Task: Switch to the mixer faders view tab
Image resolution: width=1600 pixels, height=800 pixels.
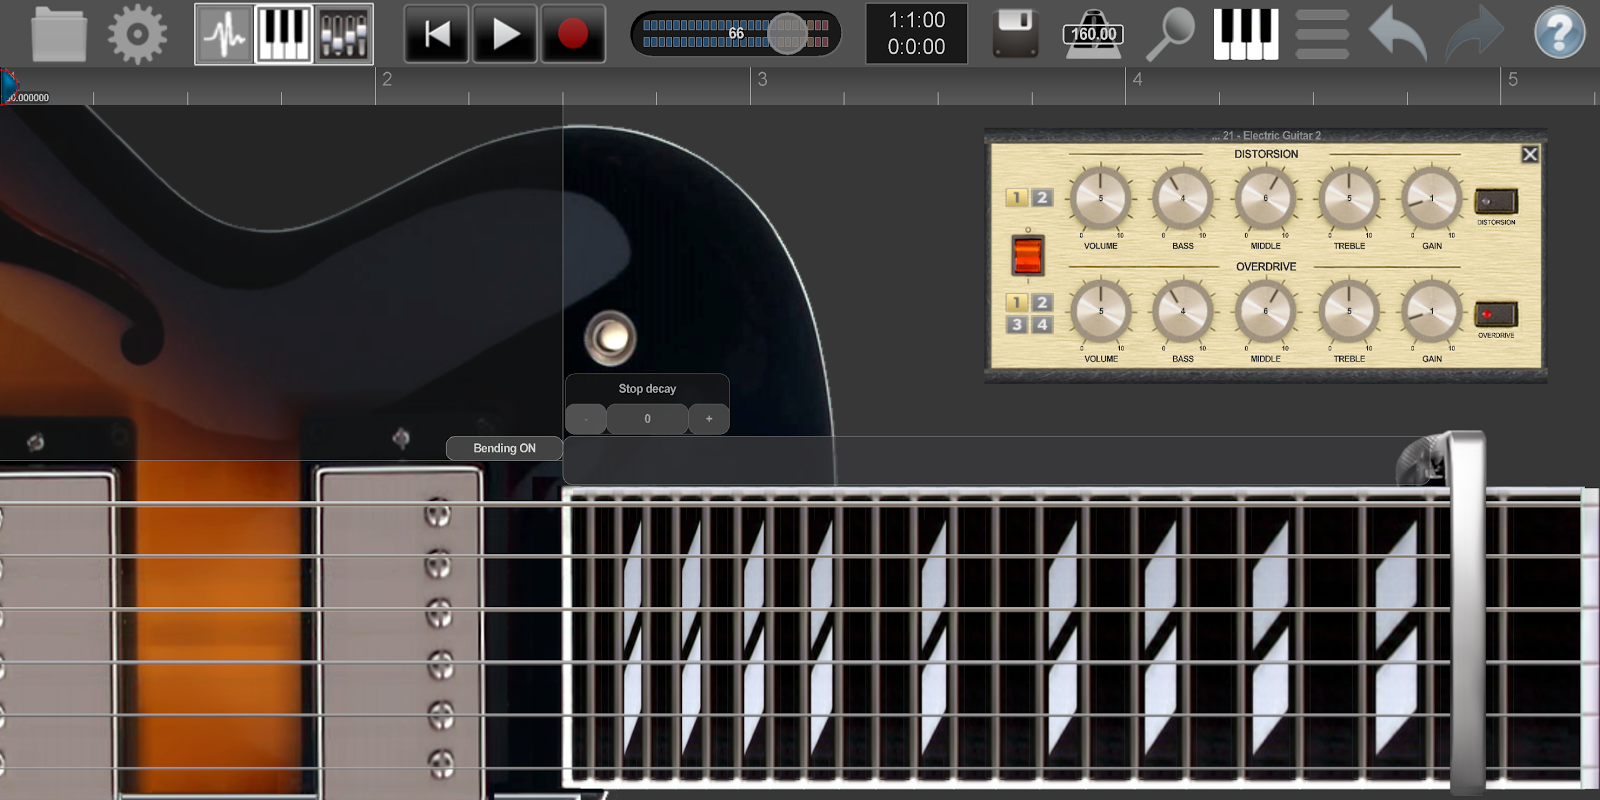Action: pyautogui.click(x=344, y=34)
